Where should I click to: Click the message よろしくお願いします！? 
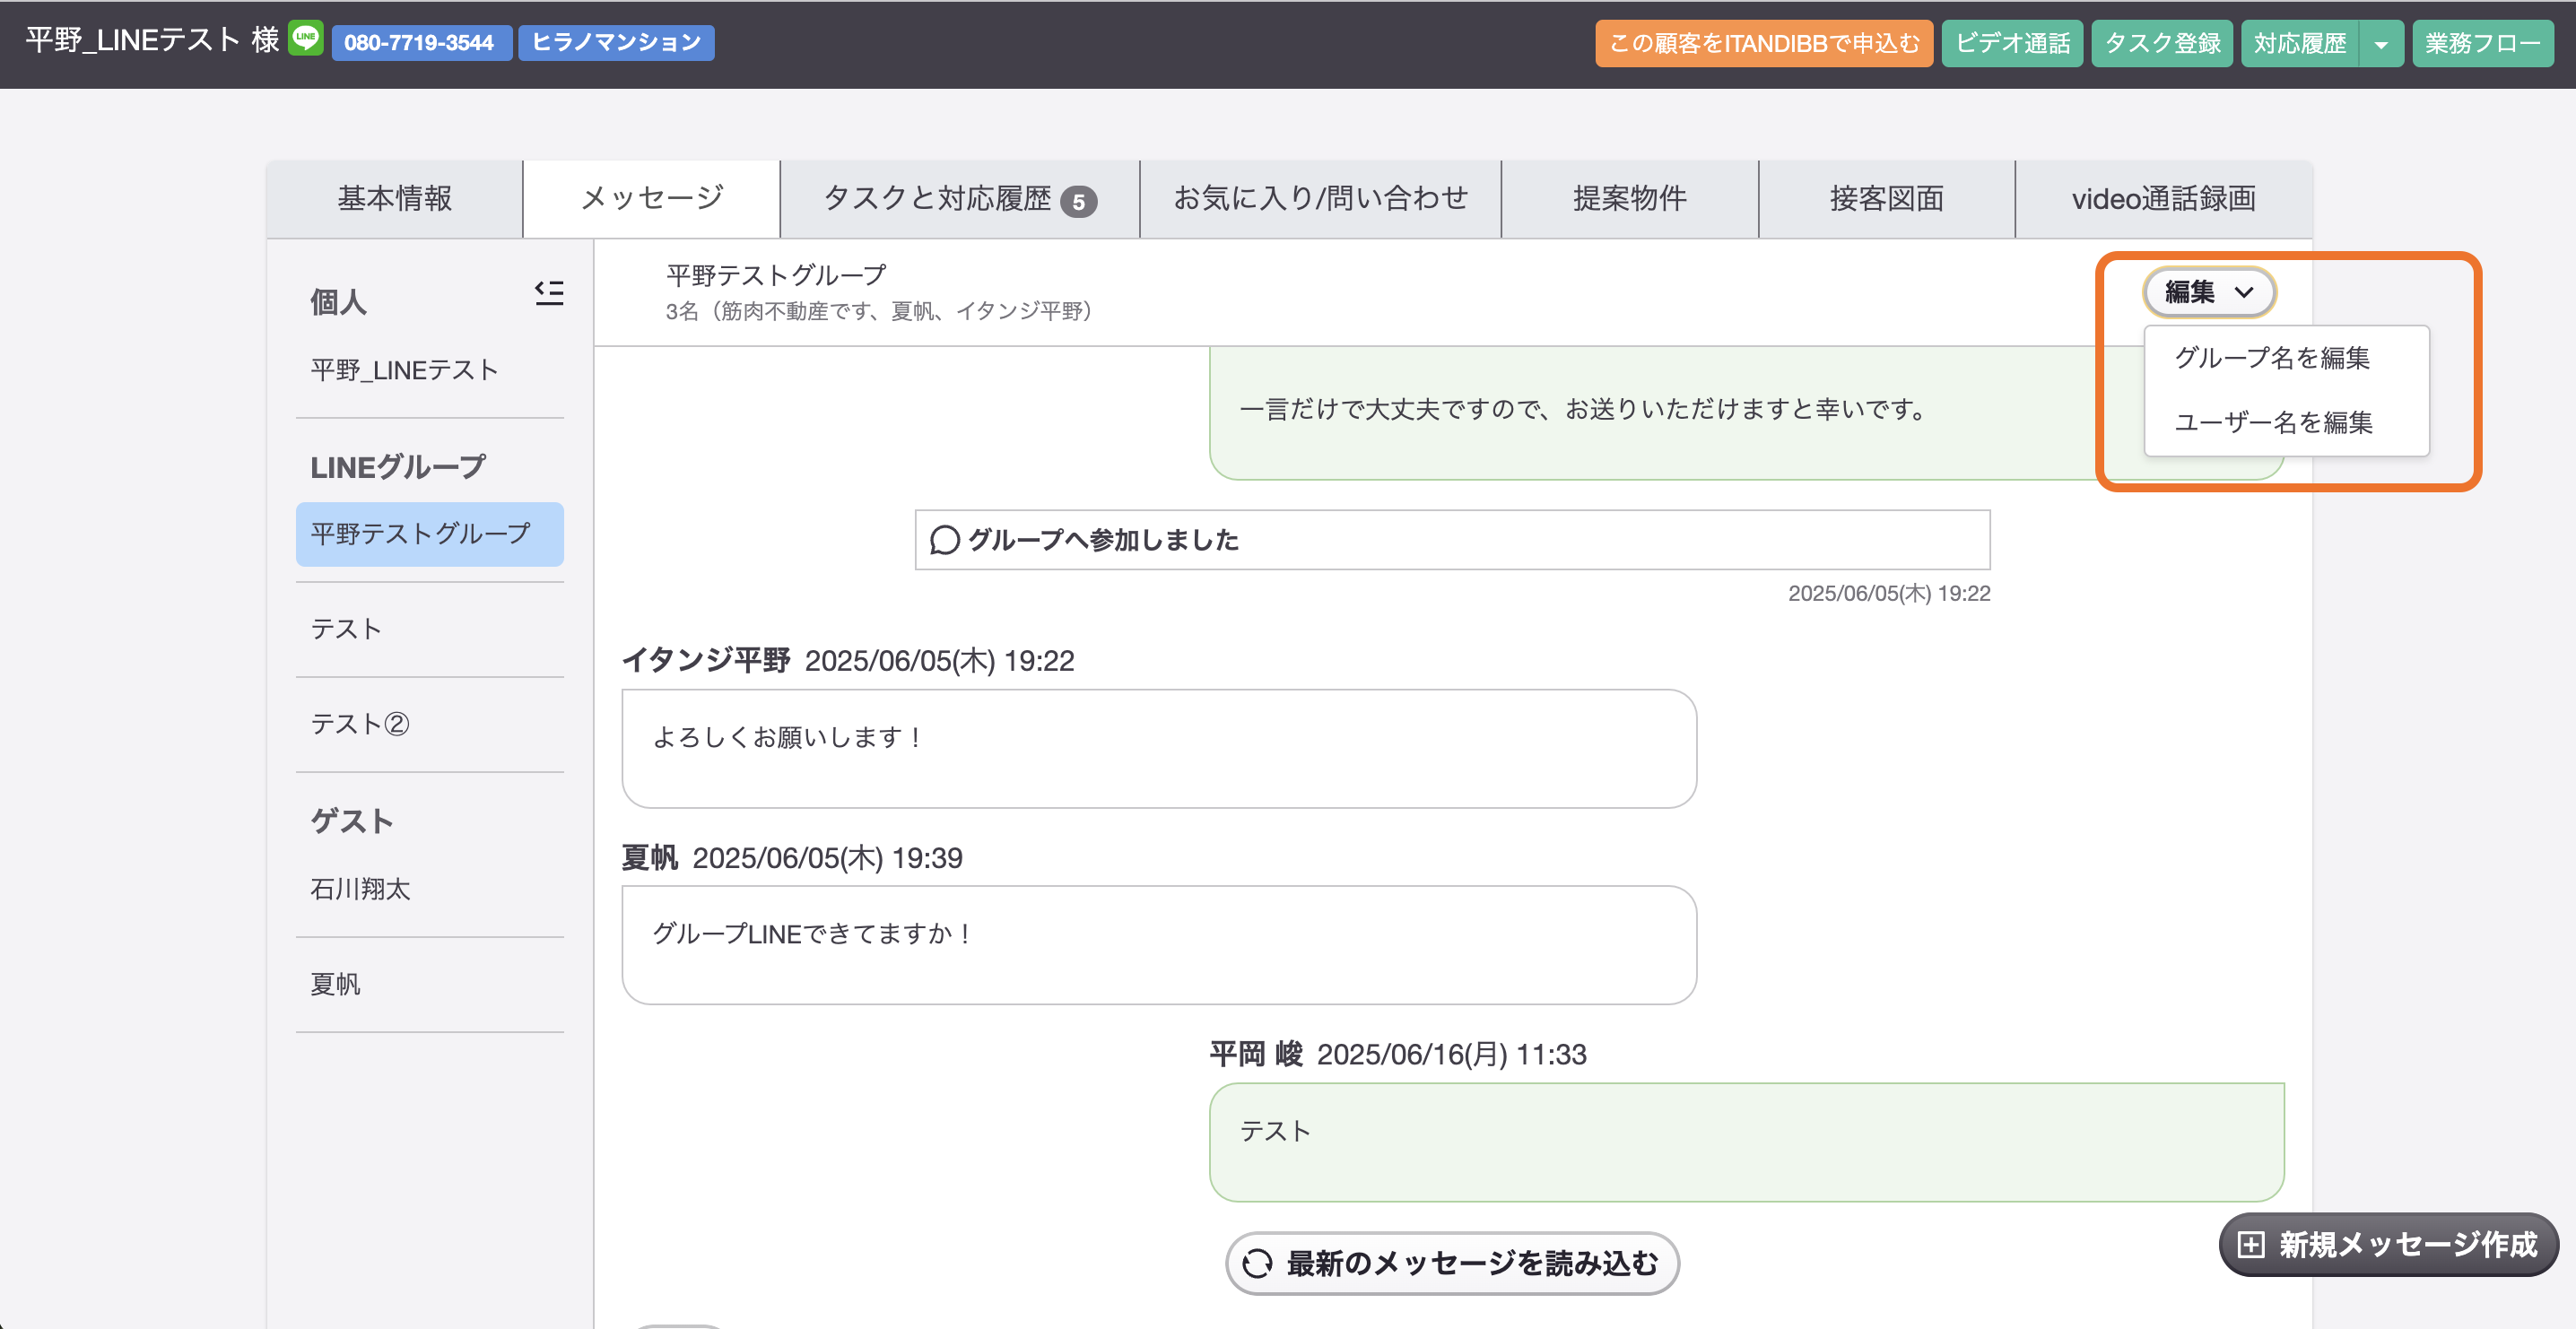tap(1159, 748)
